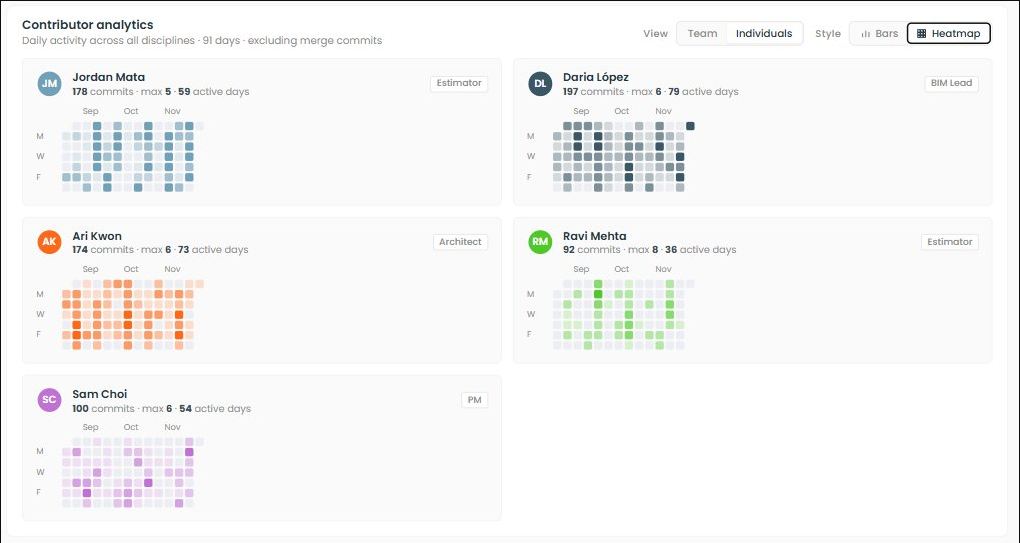Open Ravi Mehta contributor name

pyautogui.click(x=595, y=235)
